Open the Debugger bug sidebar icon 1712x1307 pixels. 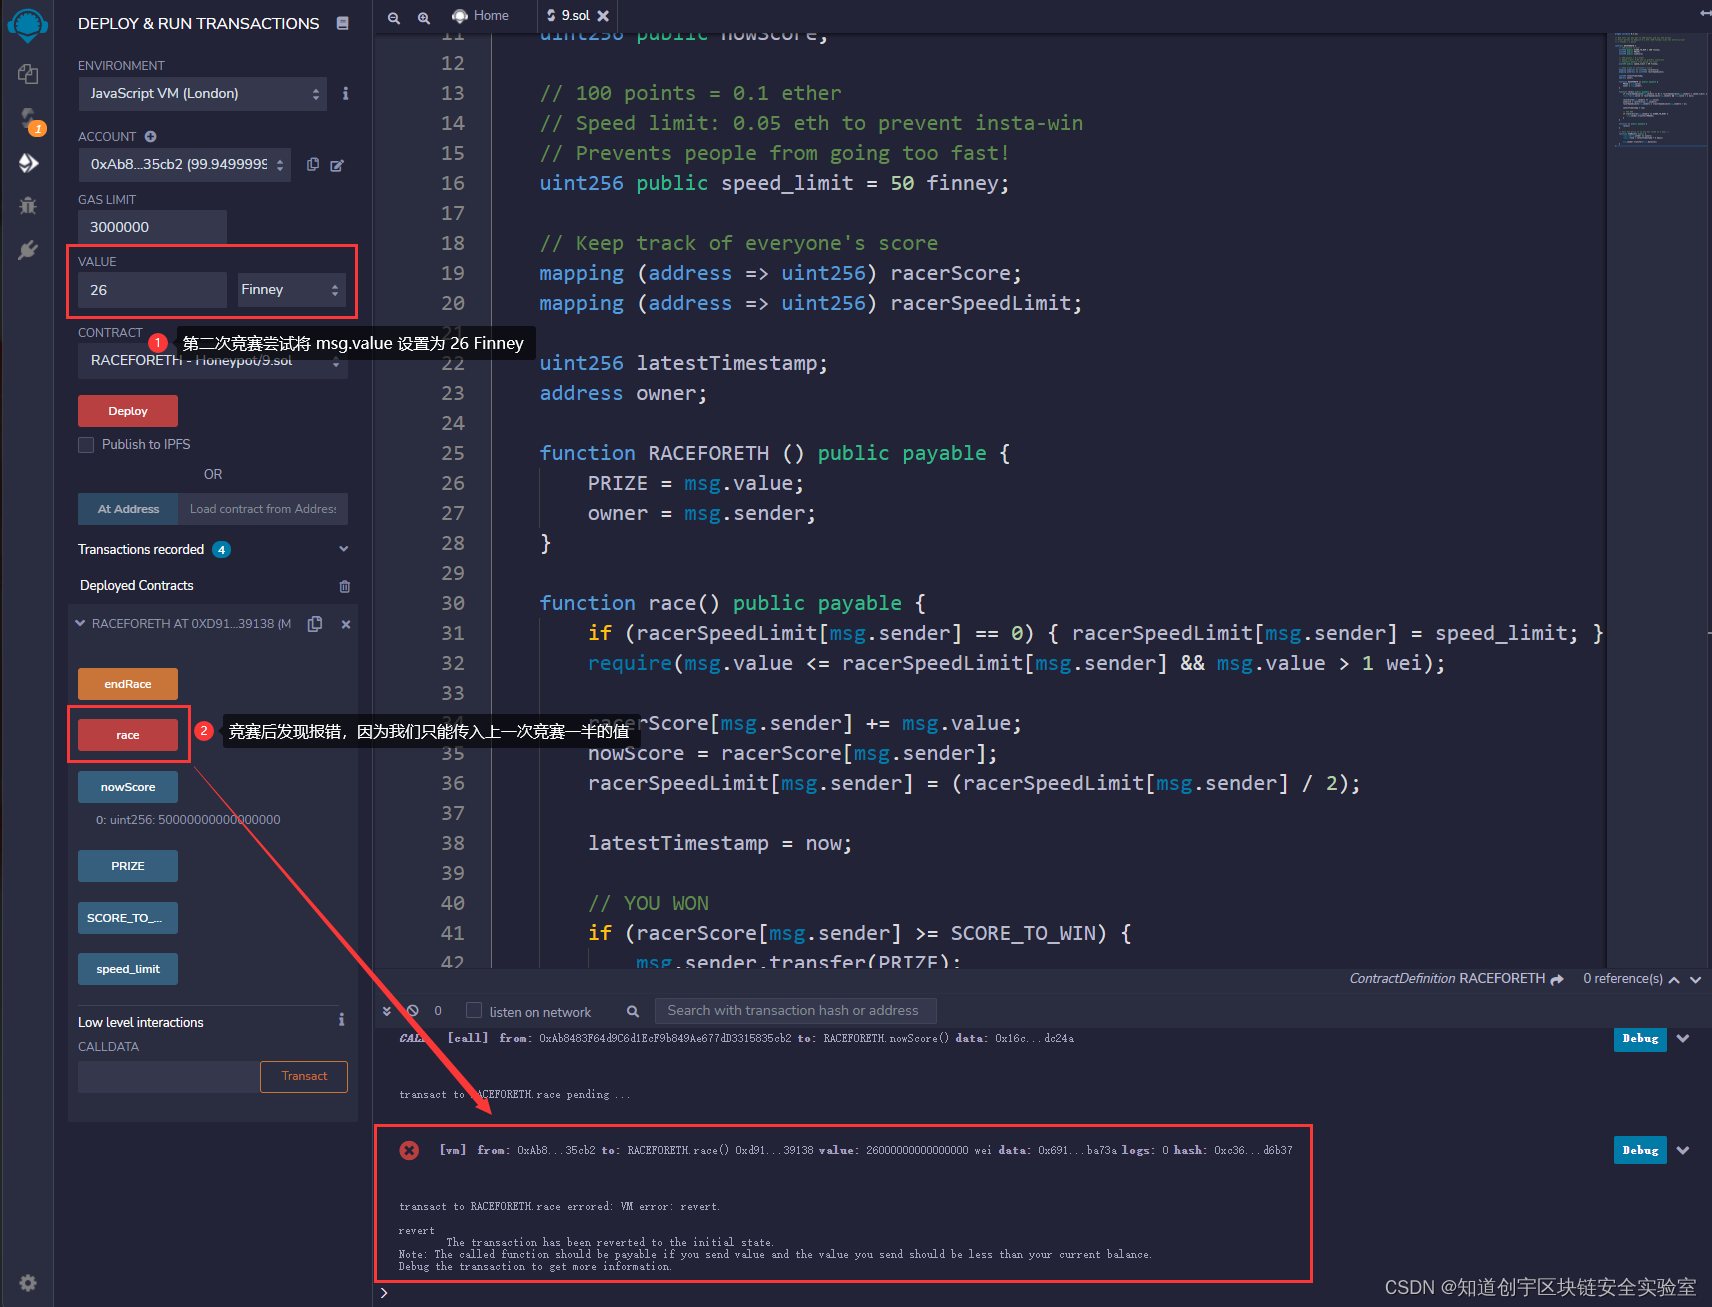[28, 205]
